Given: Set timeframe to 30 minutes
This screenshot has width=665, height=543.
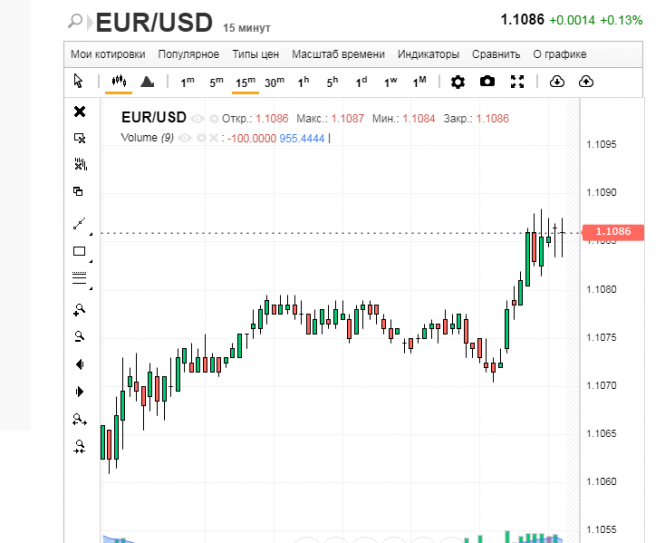Looking at the screenshot, I should click(x=274, y=82).
